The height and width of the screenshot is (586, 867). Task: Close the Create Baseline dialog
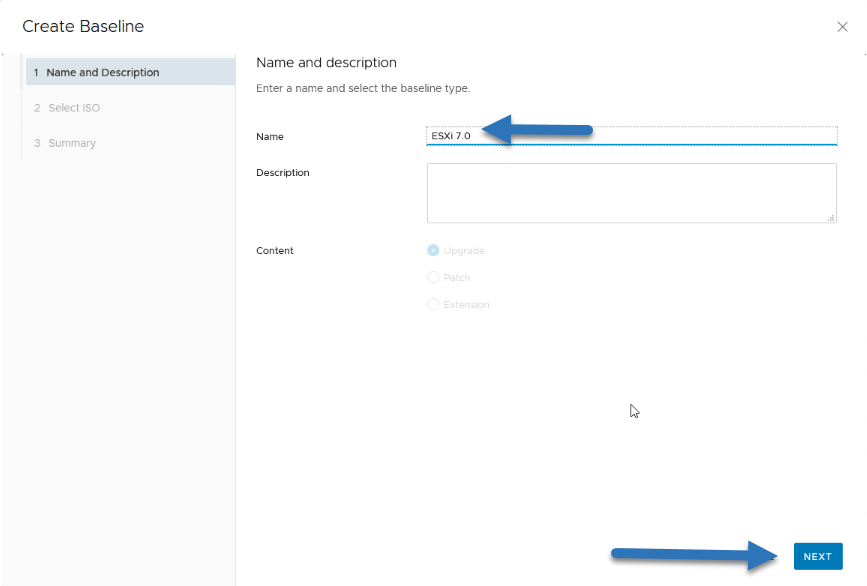pyautogui.click(x=842, y=27)
